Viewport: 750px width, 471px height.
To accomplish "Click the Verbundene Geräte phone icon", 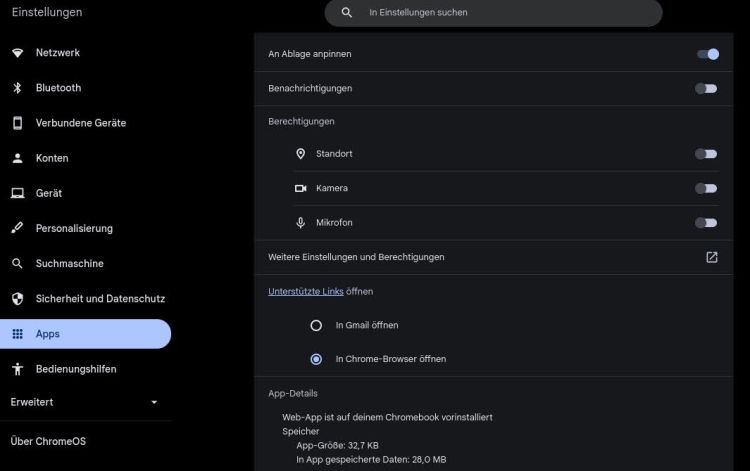I will point(18,123).
